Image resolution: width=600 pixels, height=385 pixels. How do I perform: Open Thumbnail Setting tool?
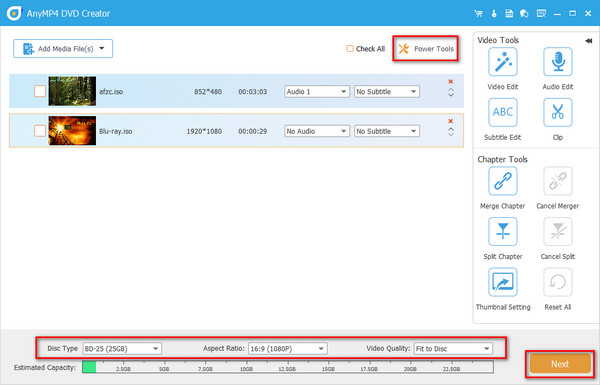(502, 282)
